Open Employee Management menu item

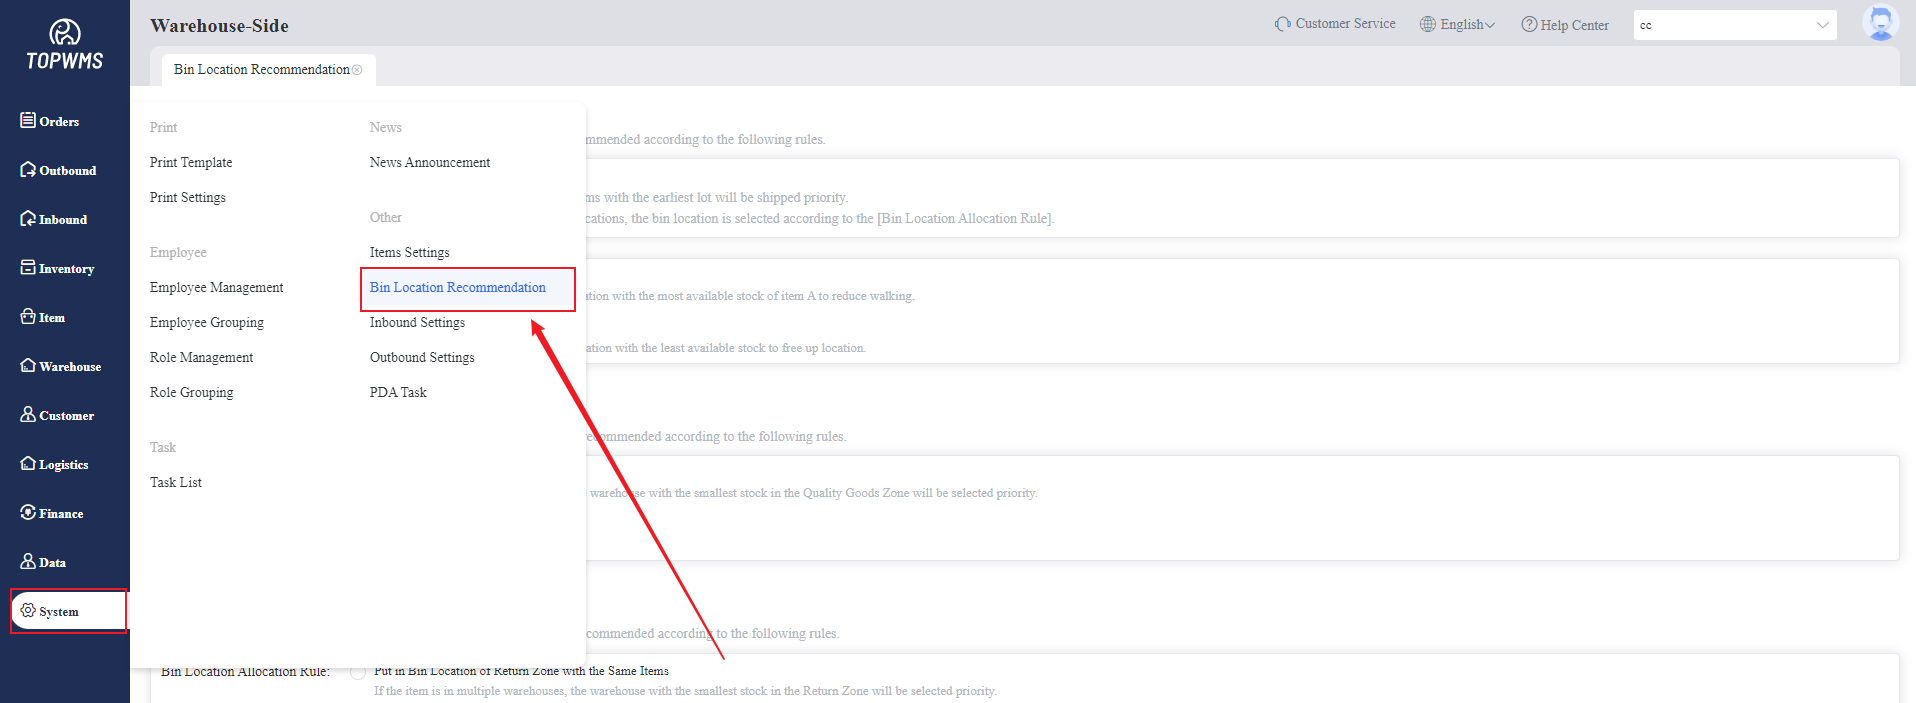[x=216, y=288]
